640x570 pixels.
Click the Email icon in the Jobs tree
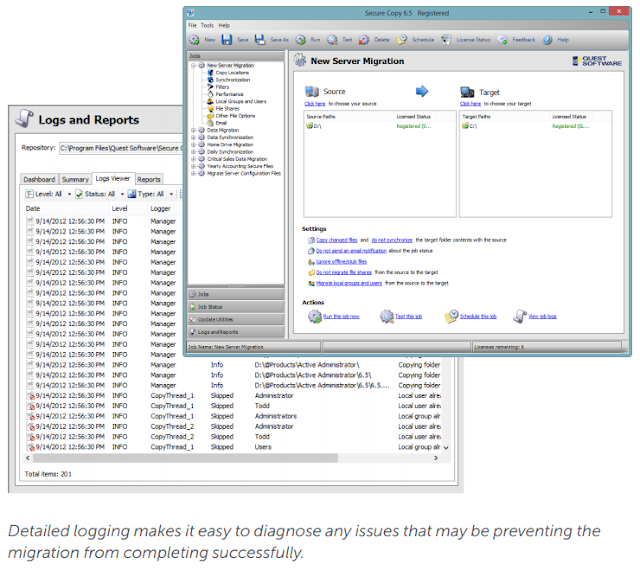click(211, 123)
